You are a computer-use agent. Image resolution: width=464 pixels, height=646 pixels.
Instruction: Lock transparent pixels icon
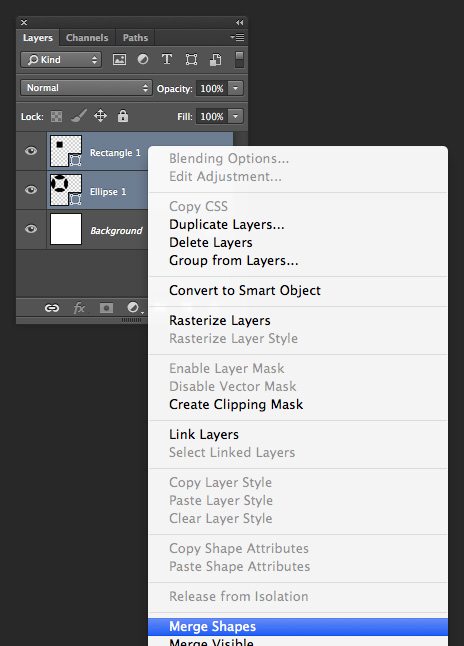[56, 117]
